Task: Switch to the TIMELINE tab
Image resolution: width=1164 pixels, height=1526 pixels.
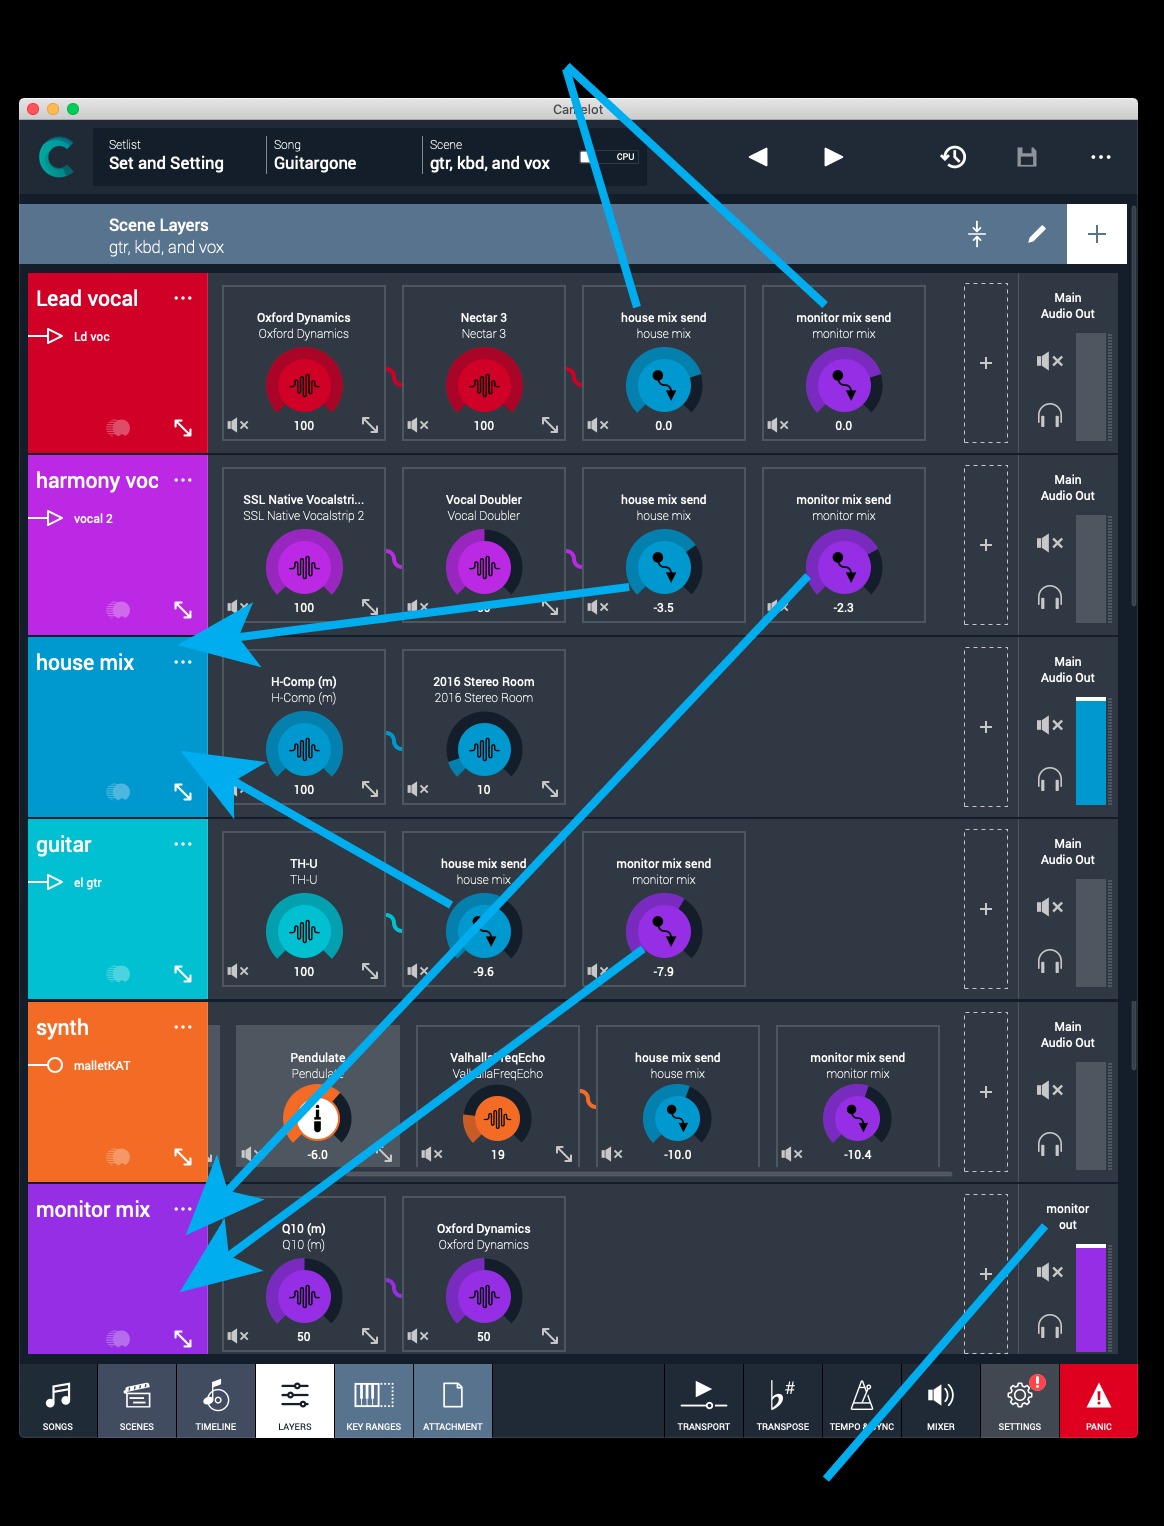Action: point(215,1400)
